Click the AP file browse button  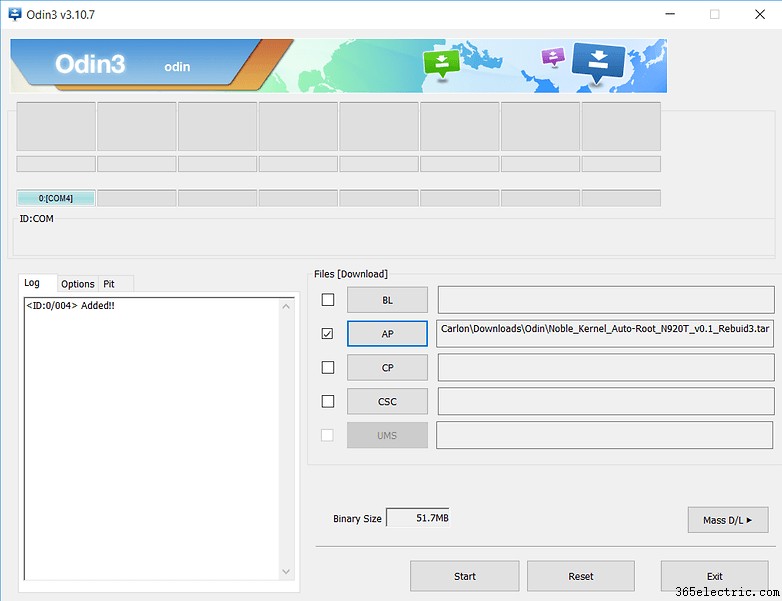(388, 334)
